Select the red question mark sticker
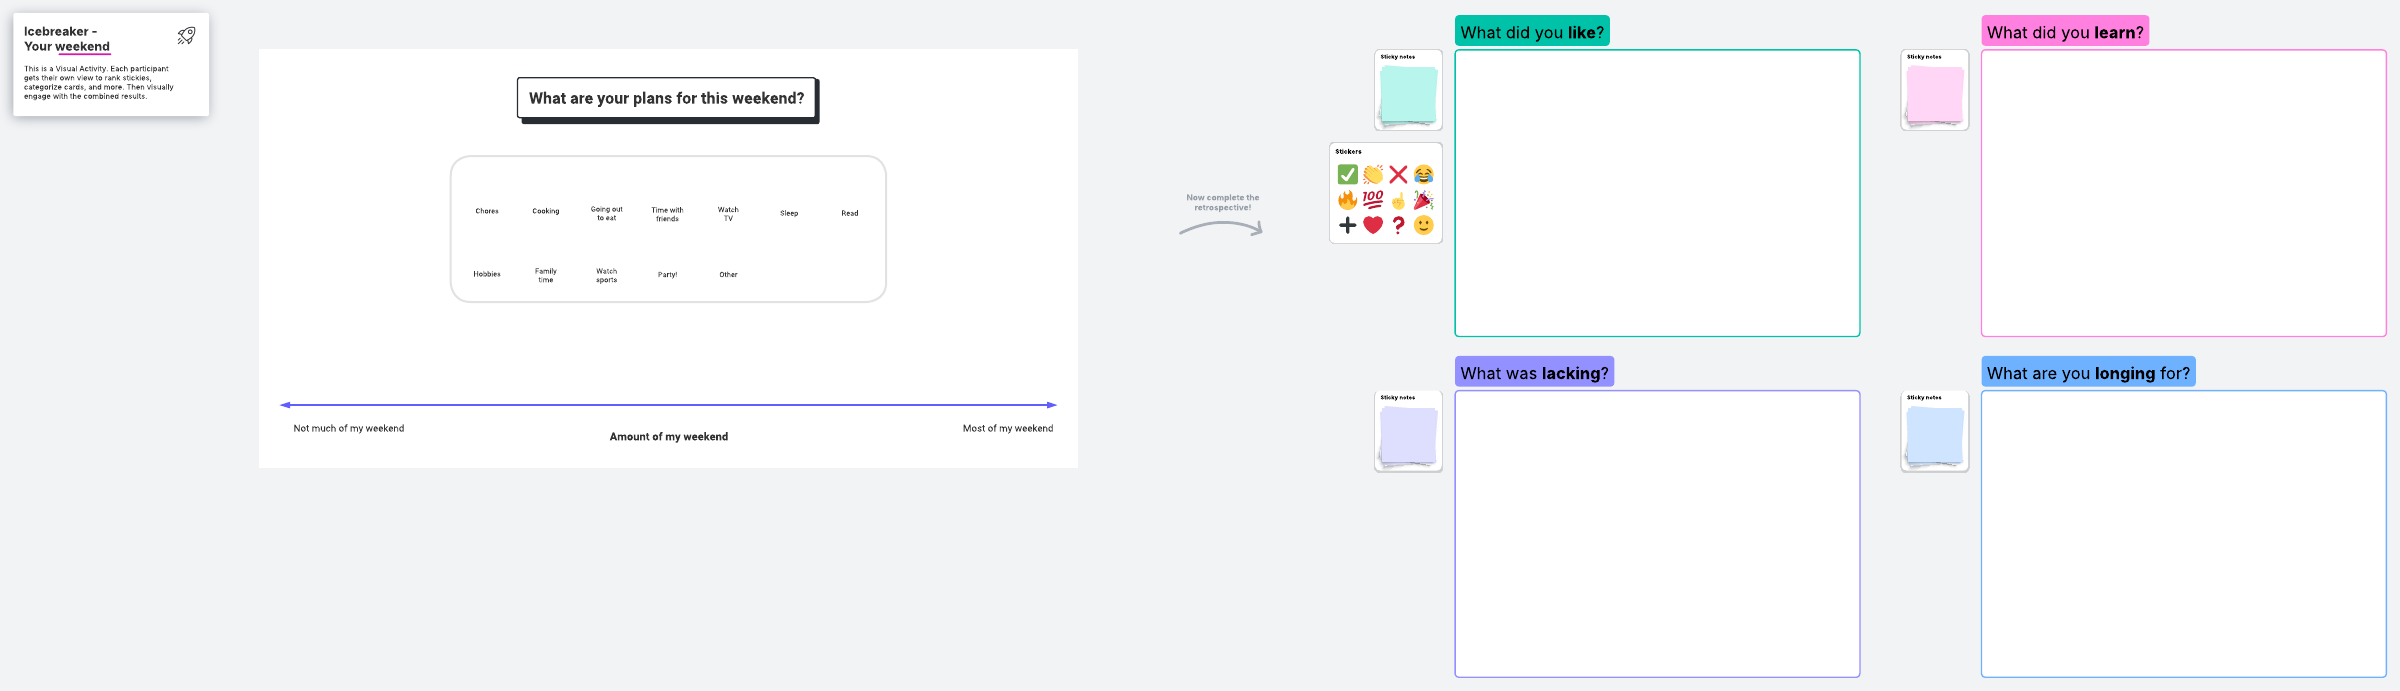The width and height of the screenshot is (2400, 691). coord(1398,225)
